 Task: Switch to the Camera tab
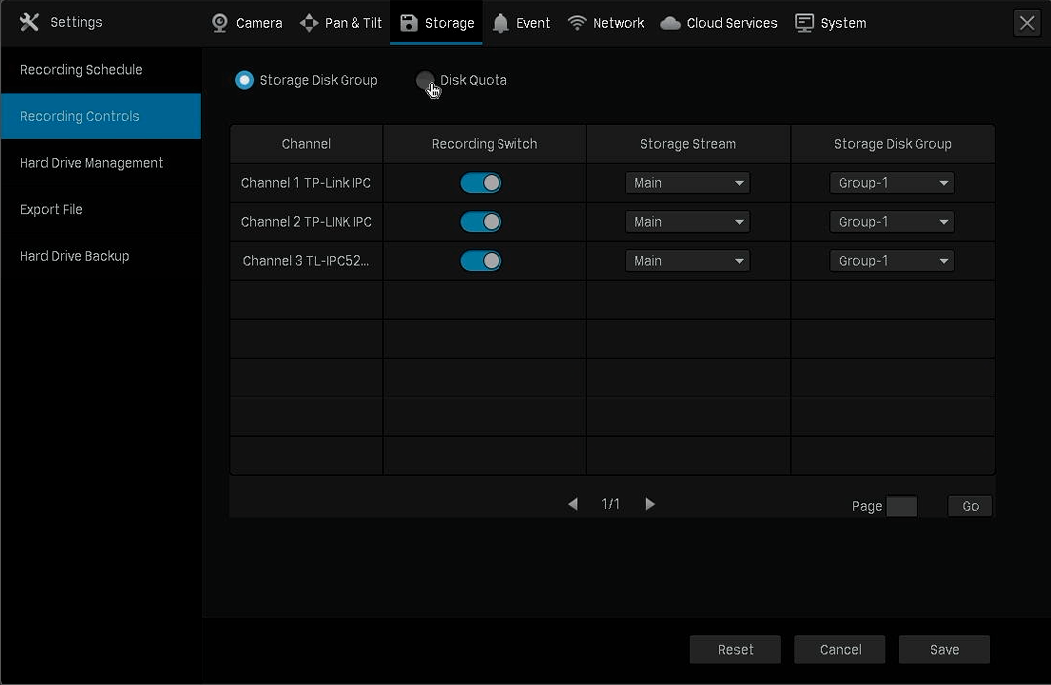click(247, 23)
